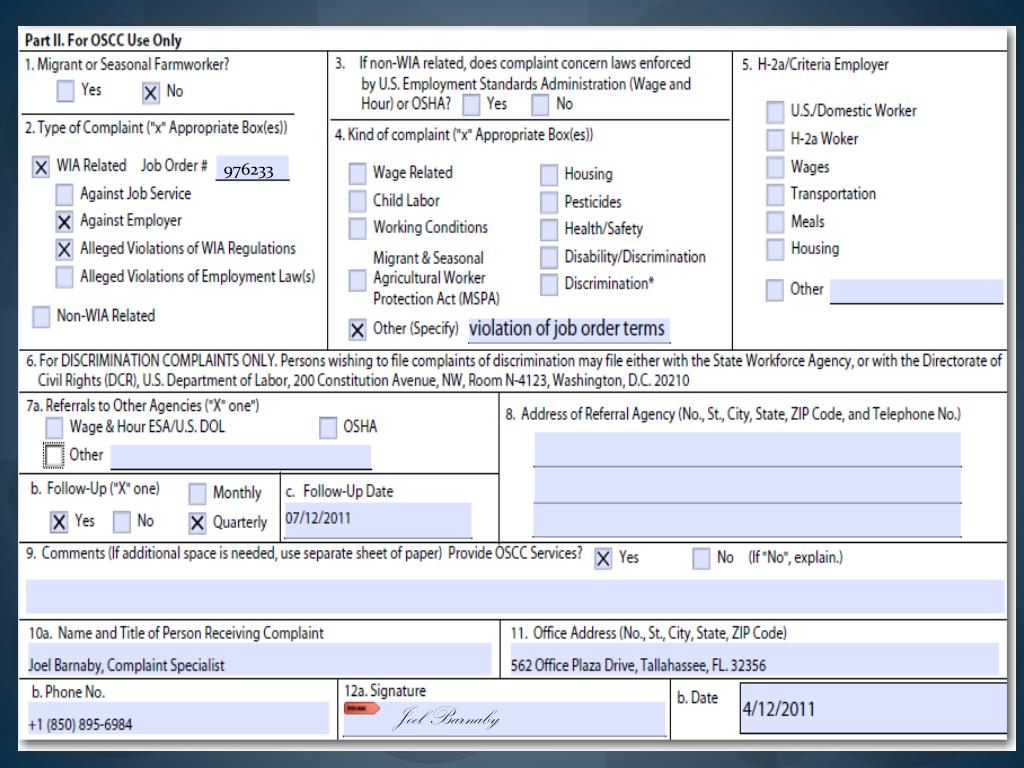Click the Other text field in section 5

916,291
